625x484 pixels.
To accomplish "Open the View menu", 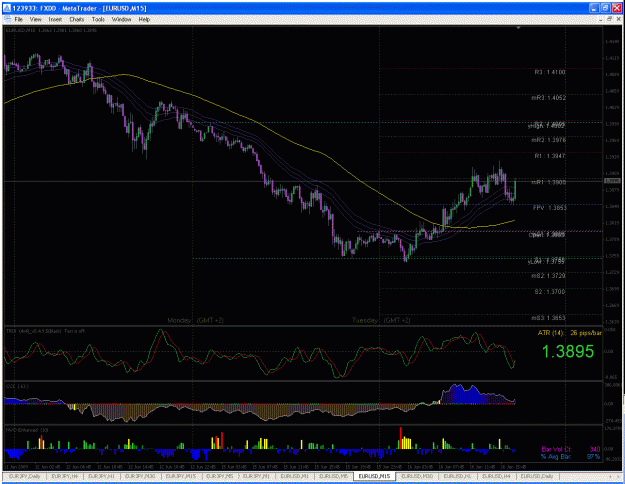I will click(35, 19).
